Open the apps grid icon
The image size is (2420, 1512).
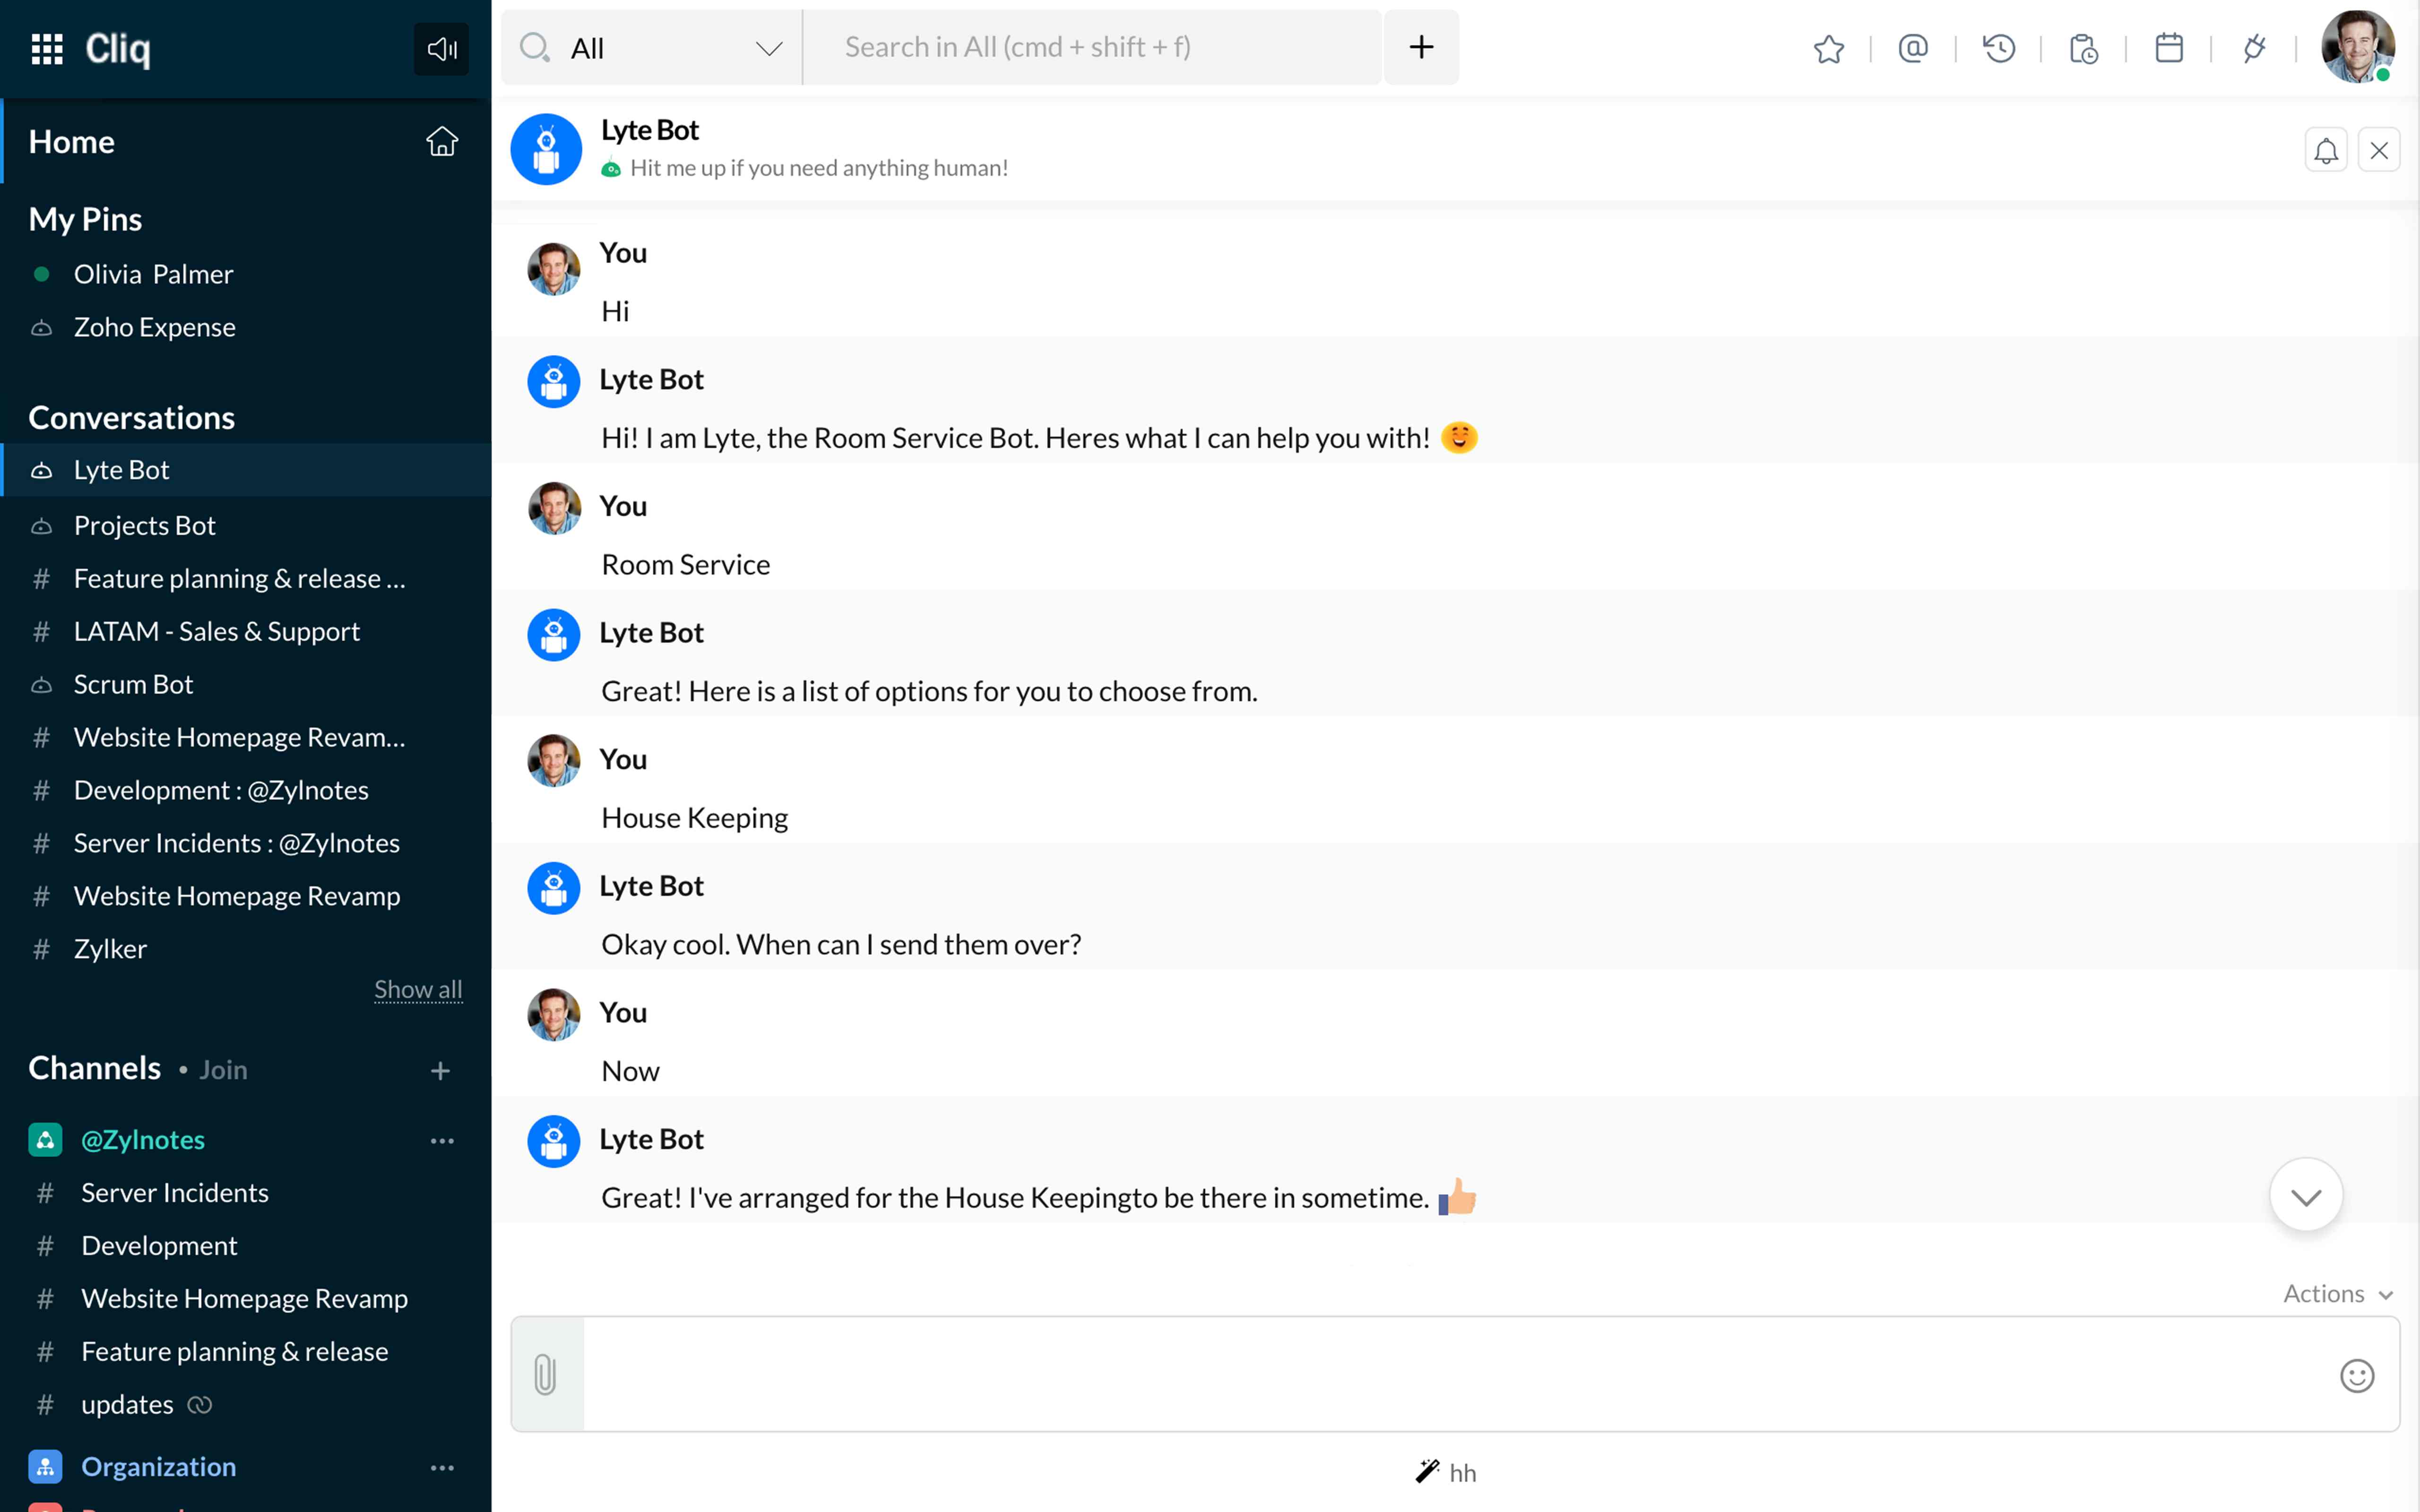[47, 48]
